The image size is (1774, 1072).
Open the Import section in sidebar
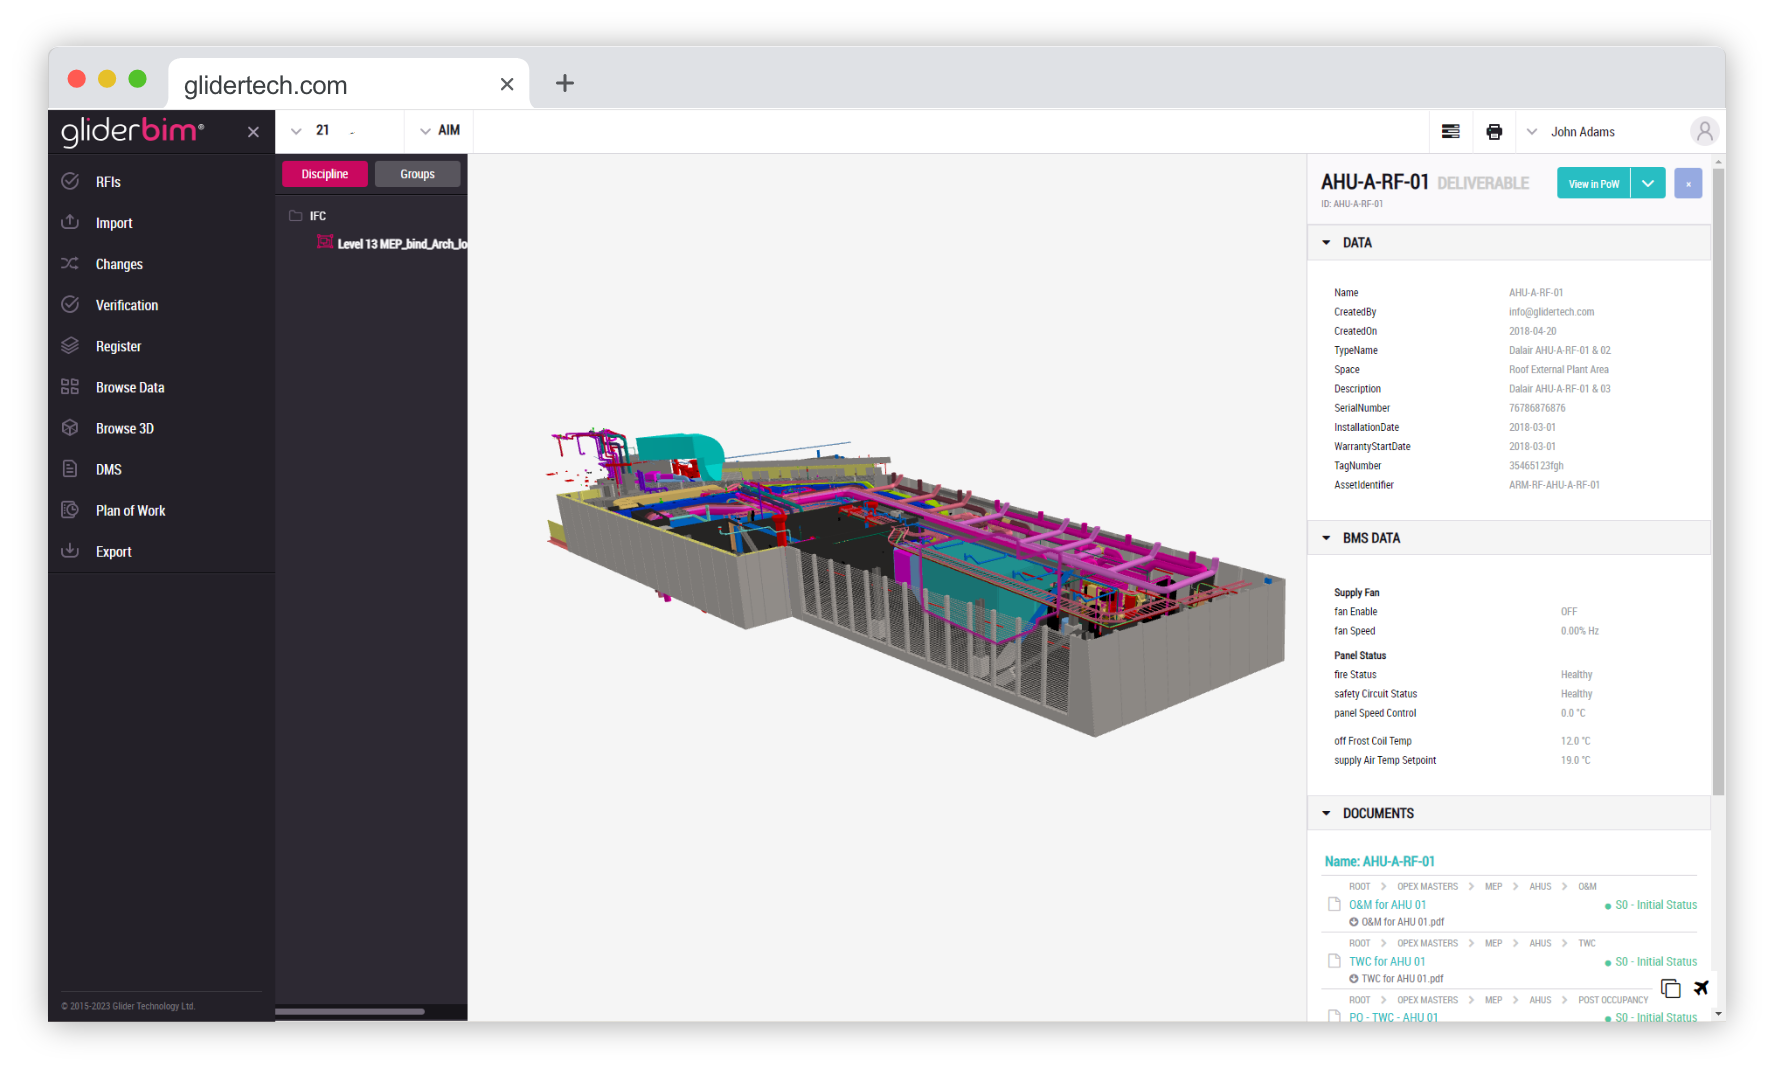(113, 223)
